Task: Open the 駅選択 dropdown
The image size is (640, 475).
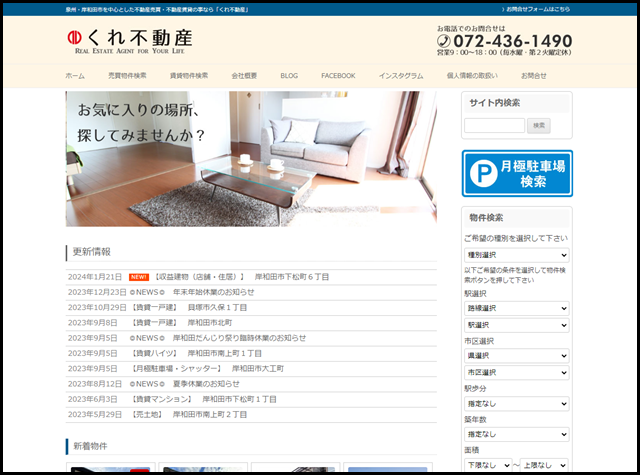Action: 517,325
